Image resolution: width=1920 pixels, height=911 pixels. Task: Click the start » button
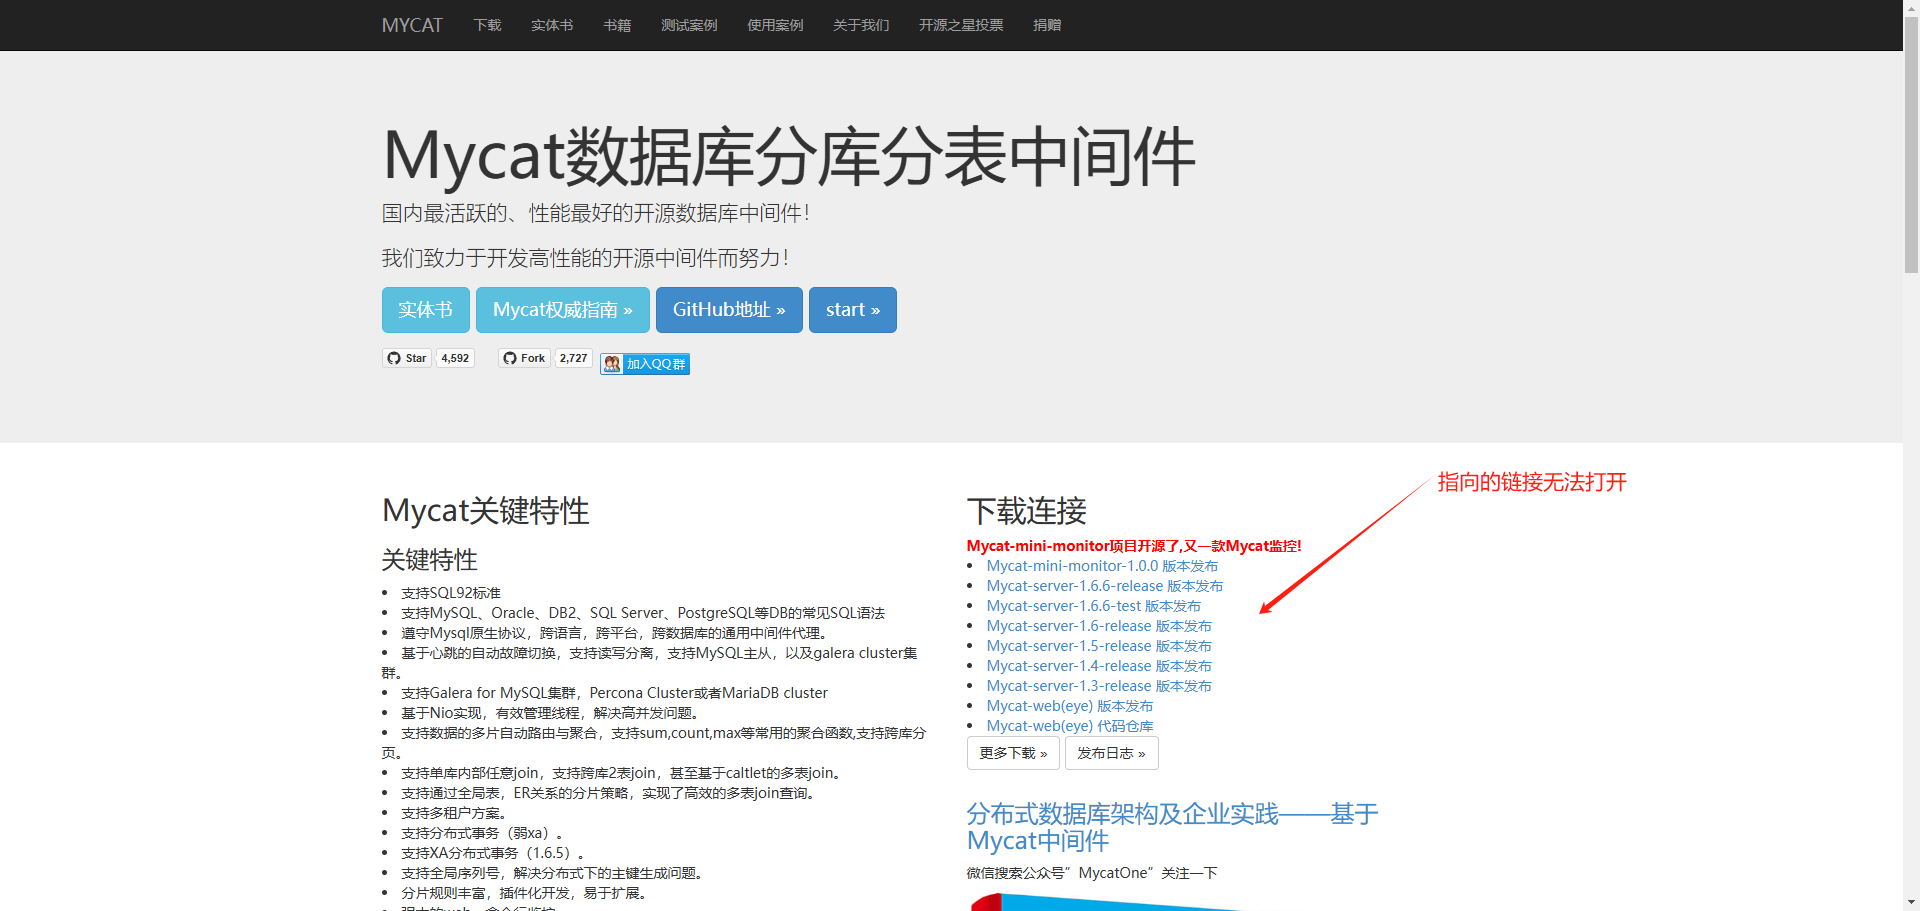[853, 310]
